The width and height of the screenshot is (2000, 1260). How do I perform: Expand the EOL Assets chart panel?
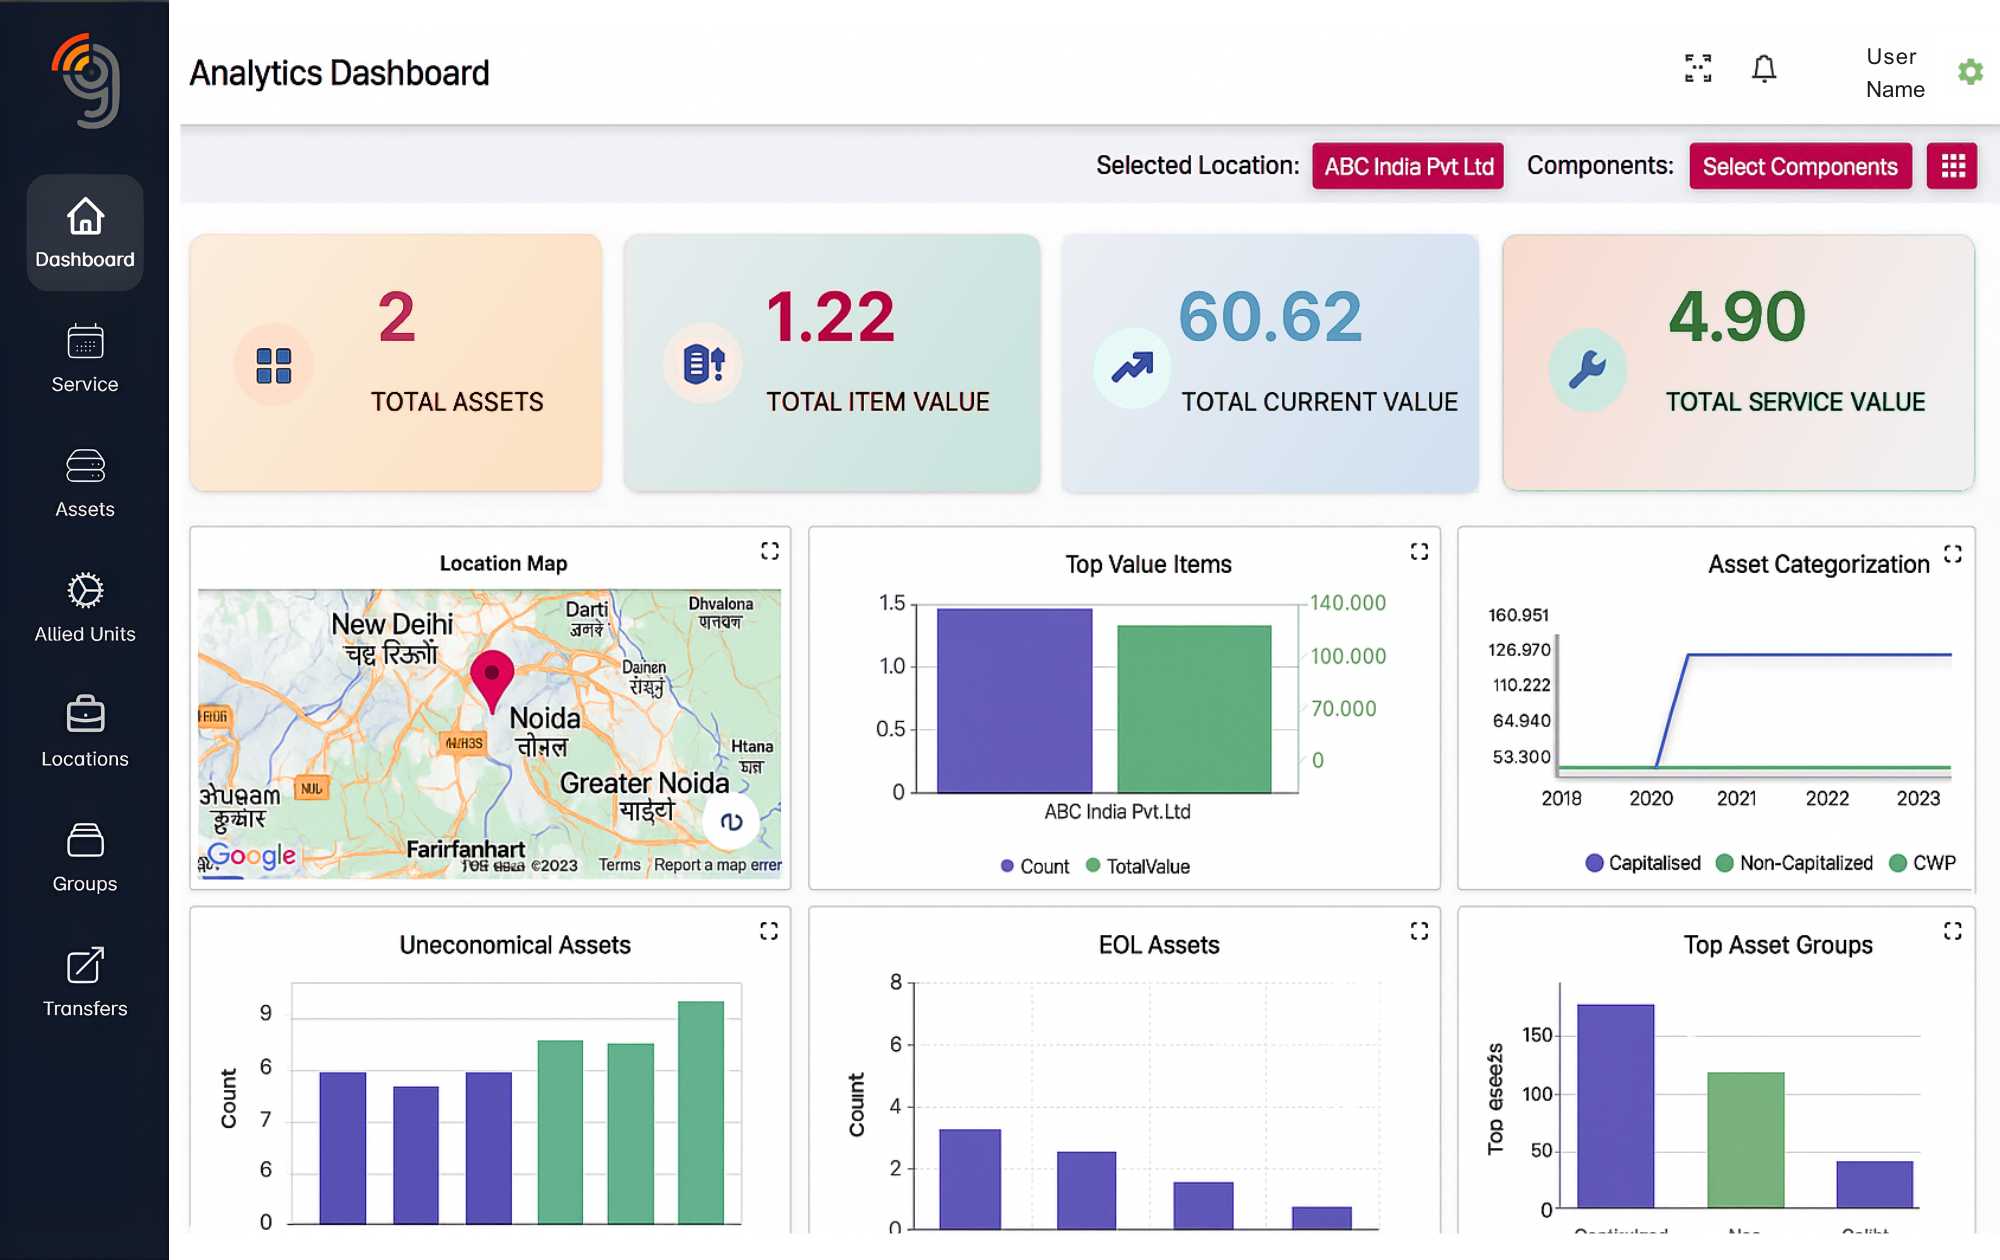[x=1419, y=931]
